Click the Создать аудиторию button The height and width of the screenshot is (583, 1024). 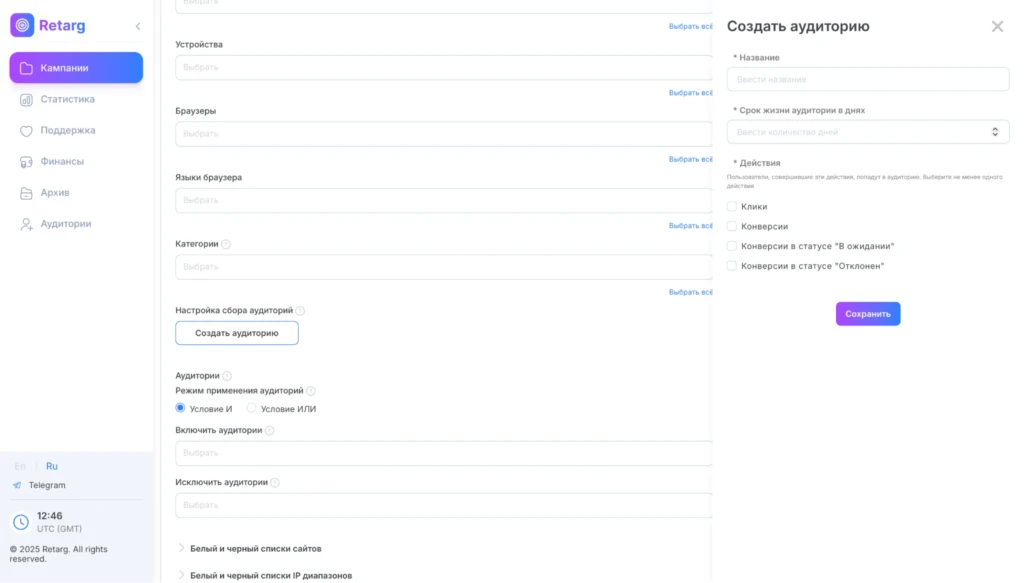[237, 333]
